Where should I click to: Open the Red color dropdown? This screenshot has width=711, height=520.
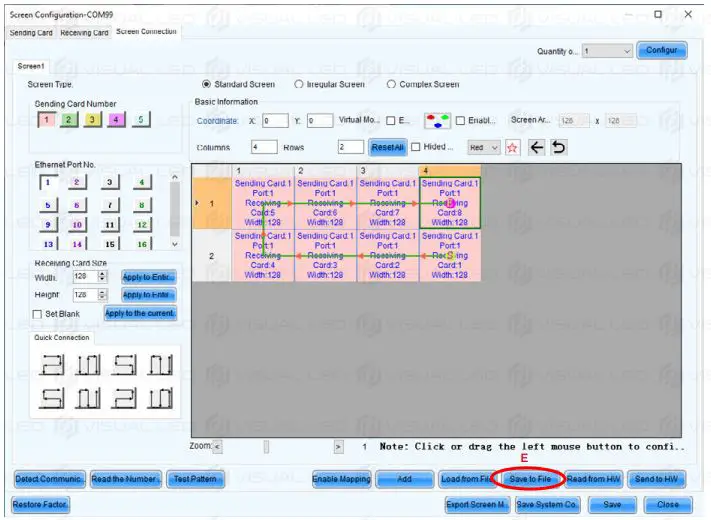pos(484,147)
